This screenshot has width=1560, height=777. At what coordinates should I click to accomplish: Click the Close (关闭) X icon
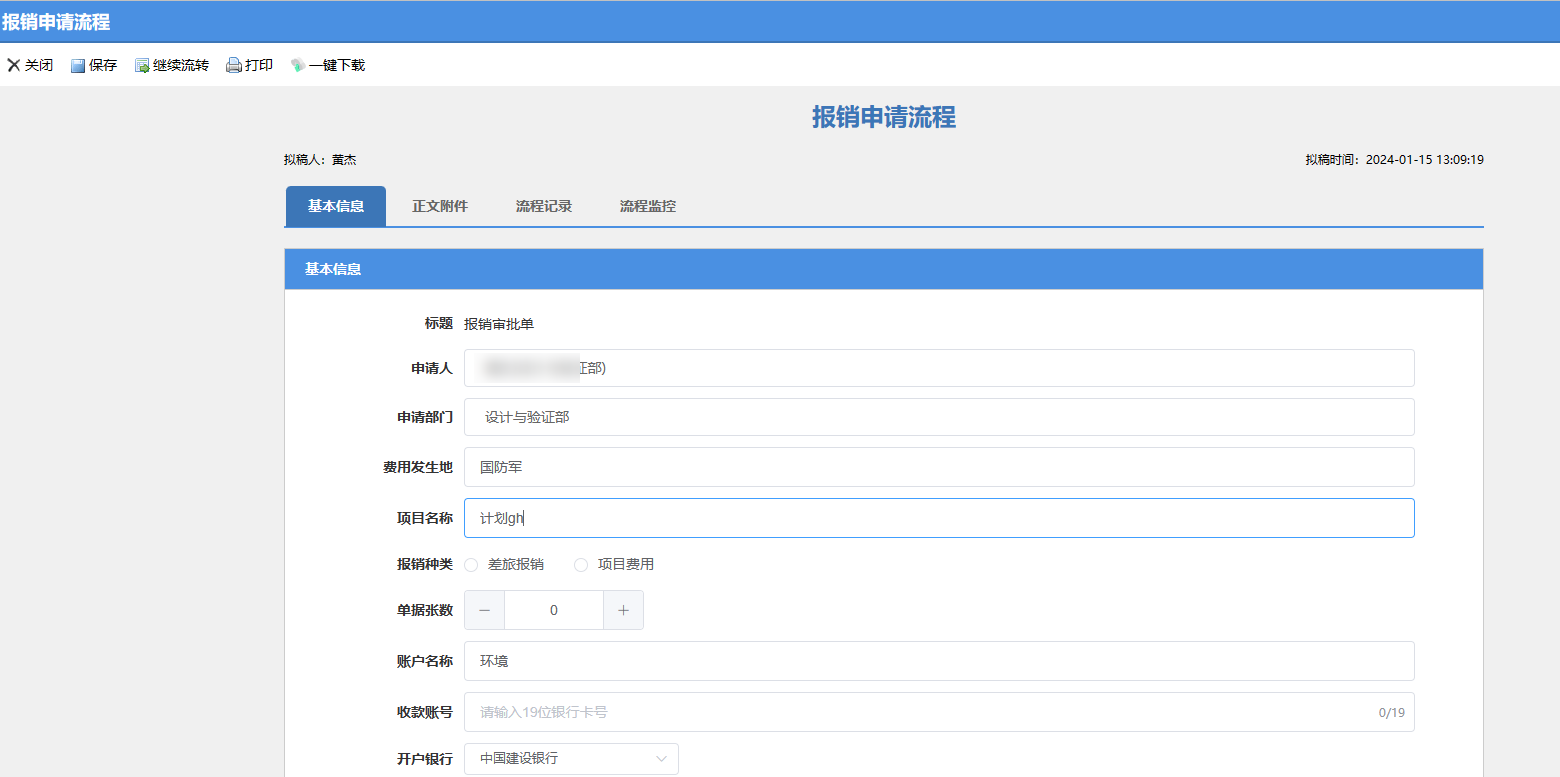pyautogui.click(x=14, y=65)
